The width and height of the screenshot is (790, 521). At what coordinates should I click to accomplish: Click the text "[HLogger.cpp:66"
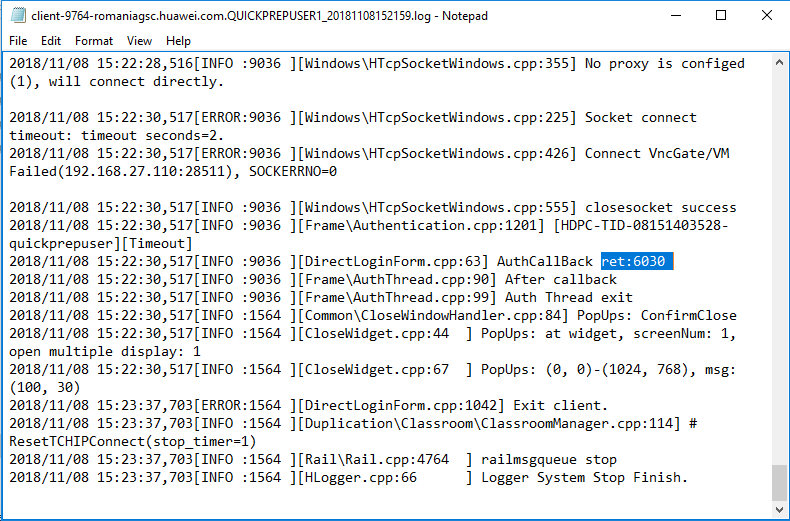[357, 478]
